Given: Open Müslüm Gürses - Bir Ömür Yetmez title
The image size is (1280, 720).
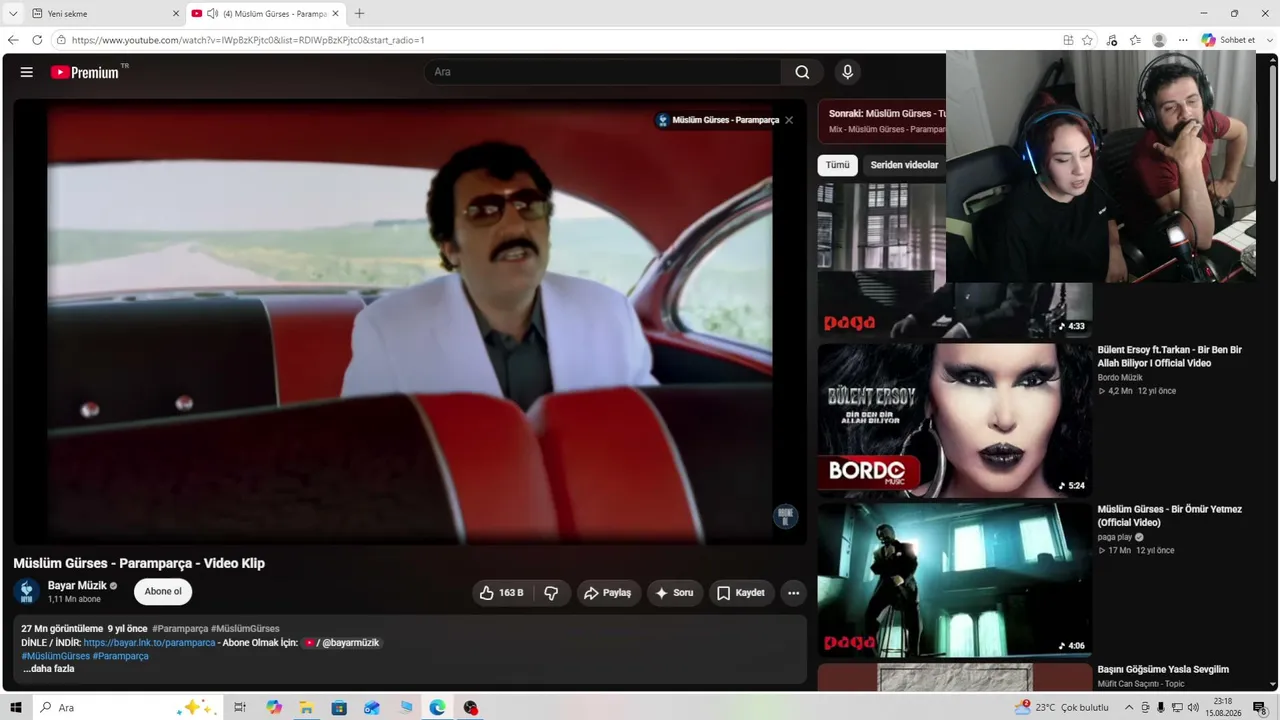Looking at the screenshot, I should point(1170,516).
